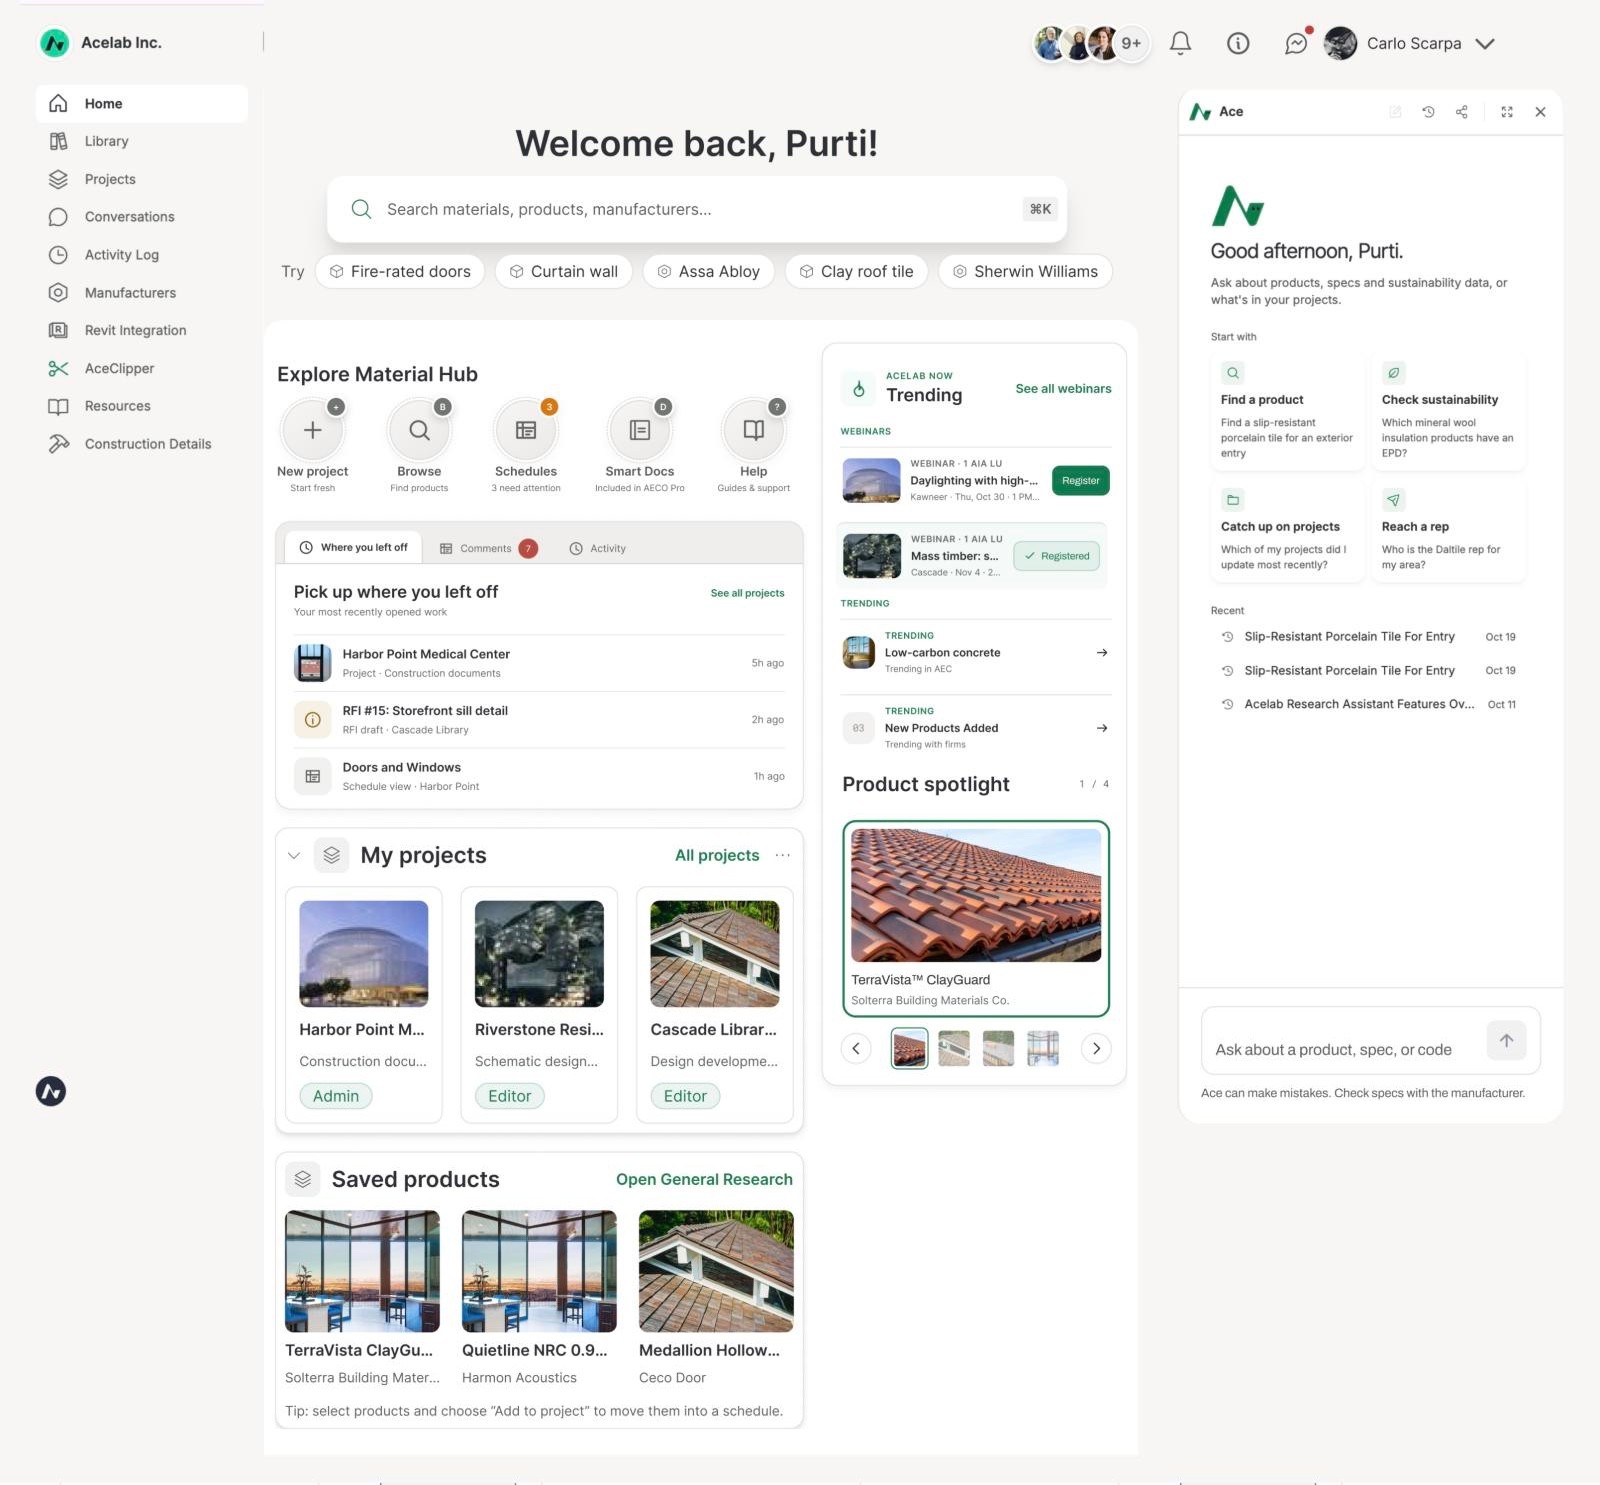Open Harbor Point Medical Center recent item
The image size is (1600, 1485).
[x=539, y=663]
